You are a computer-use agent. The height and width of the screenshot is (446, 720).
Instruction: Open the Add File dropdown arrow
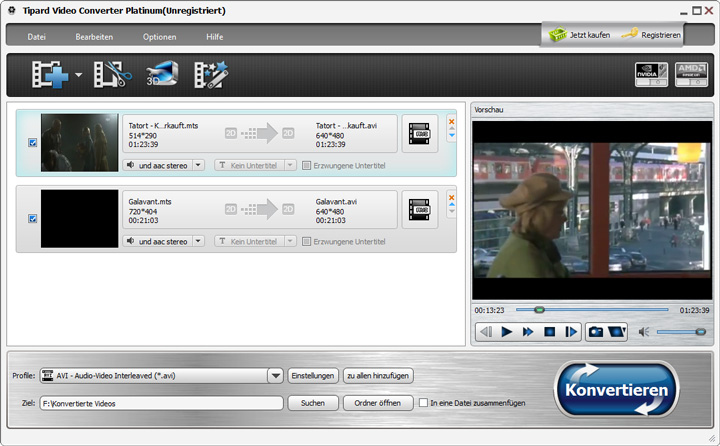coord(79,74)
